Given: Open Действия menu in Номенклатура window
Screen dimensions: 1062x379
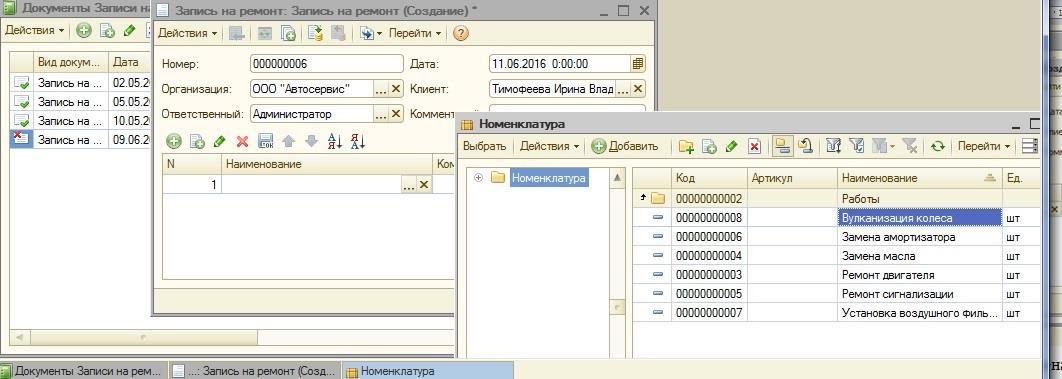Looking at the screenshot, I should (549, 146).
